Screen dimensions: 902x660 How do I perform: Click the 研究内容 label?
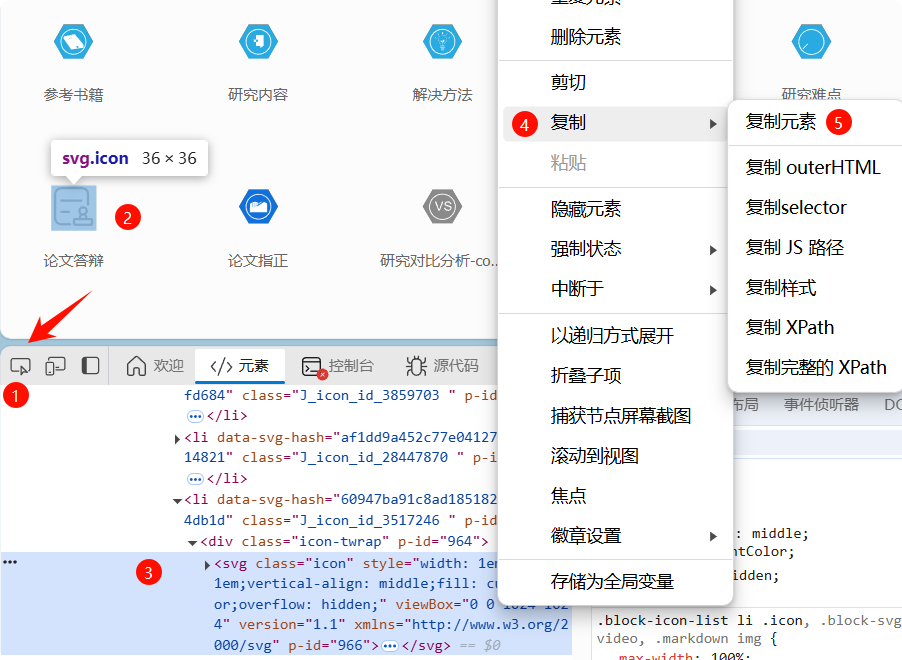click(x=258, y=95)
